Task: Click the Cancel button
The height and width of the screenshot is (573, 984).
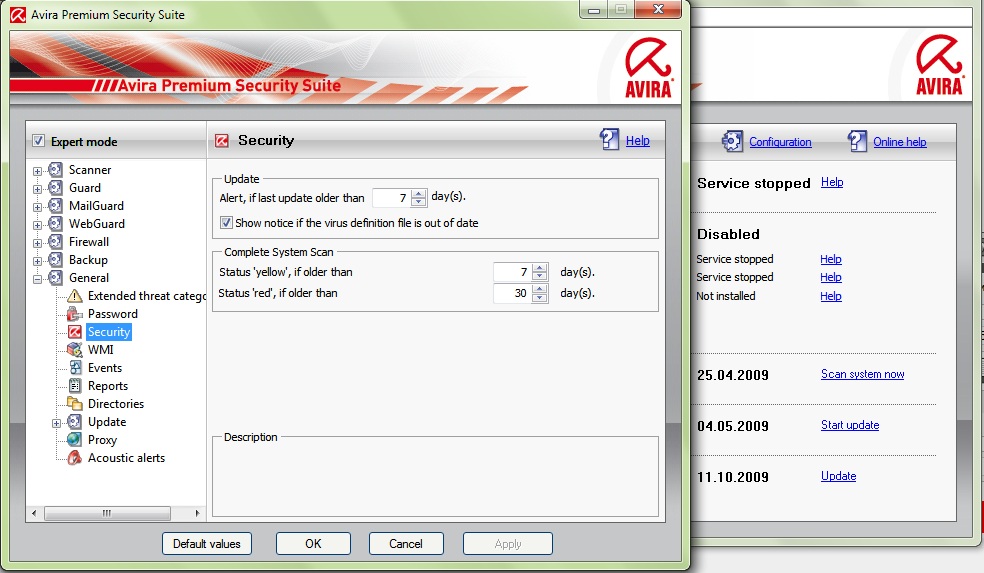Action: pos(406,544)
